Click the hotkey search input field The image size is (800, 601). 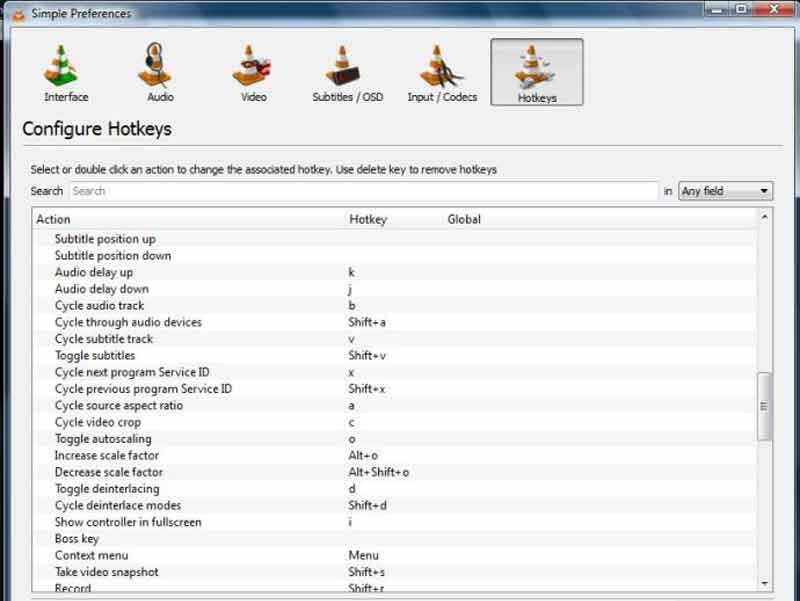363,191
